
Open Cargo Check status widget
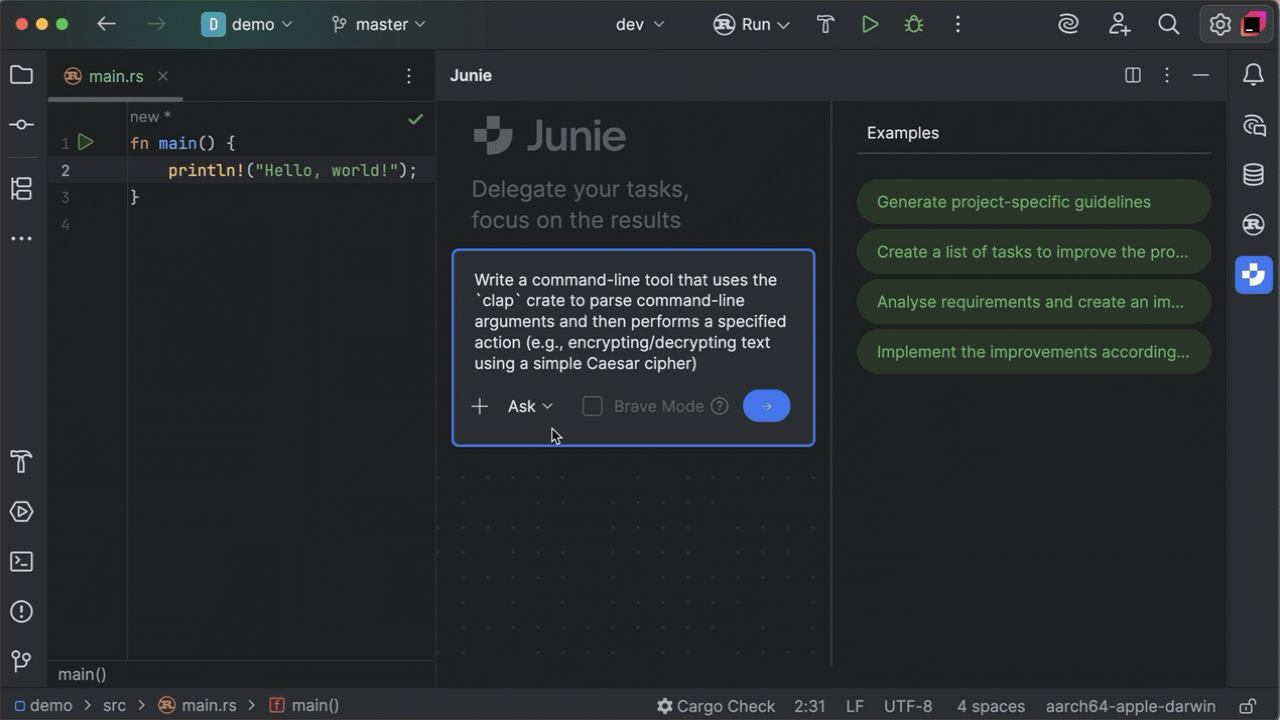pyautogui.click(x=715, y=706)
